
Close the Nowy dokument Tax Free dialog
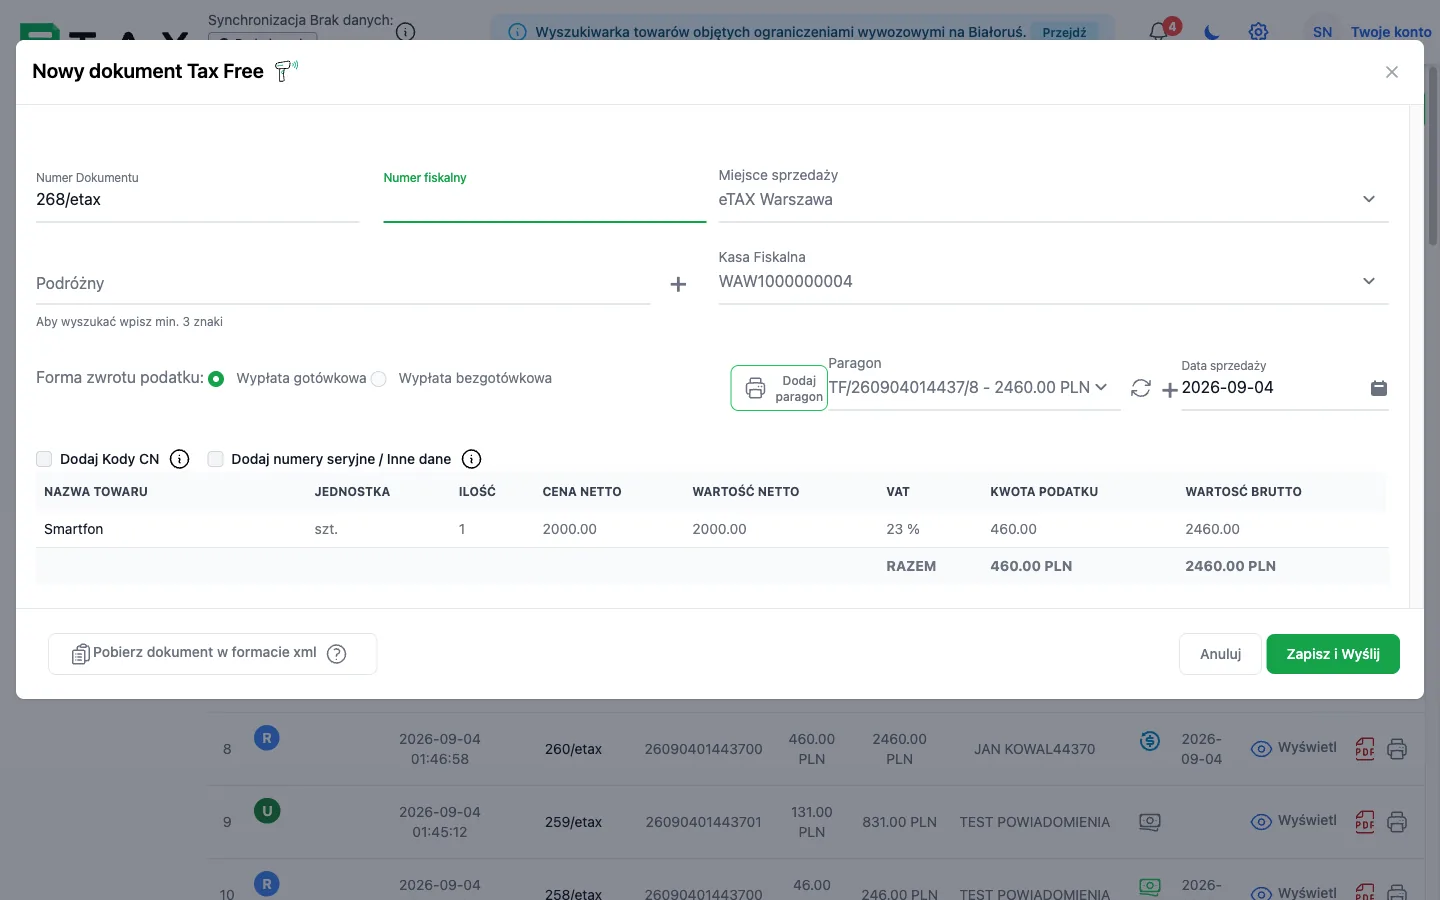pyautogui.click(x=1391, y=72)
